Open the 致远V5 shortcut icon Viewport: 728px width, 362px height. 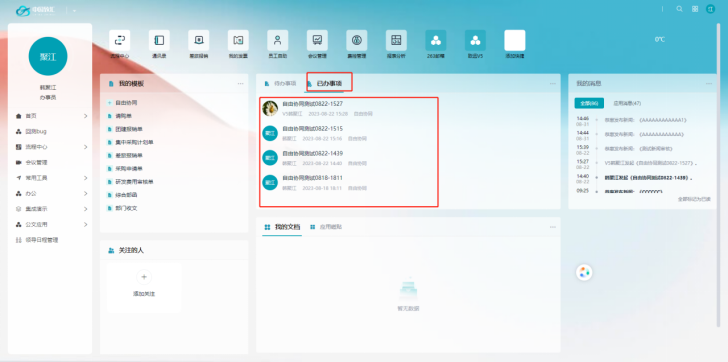(x=475, y=40)
